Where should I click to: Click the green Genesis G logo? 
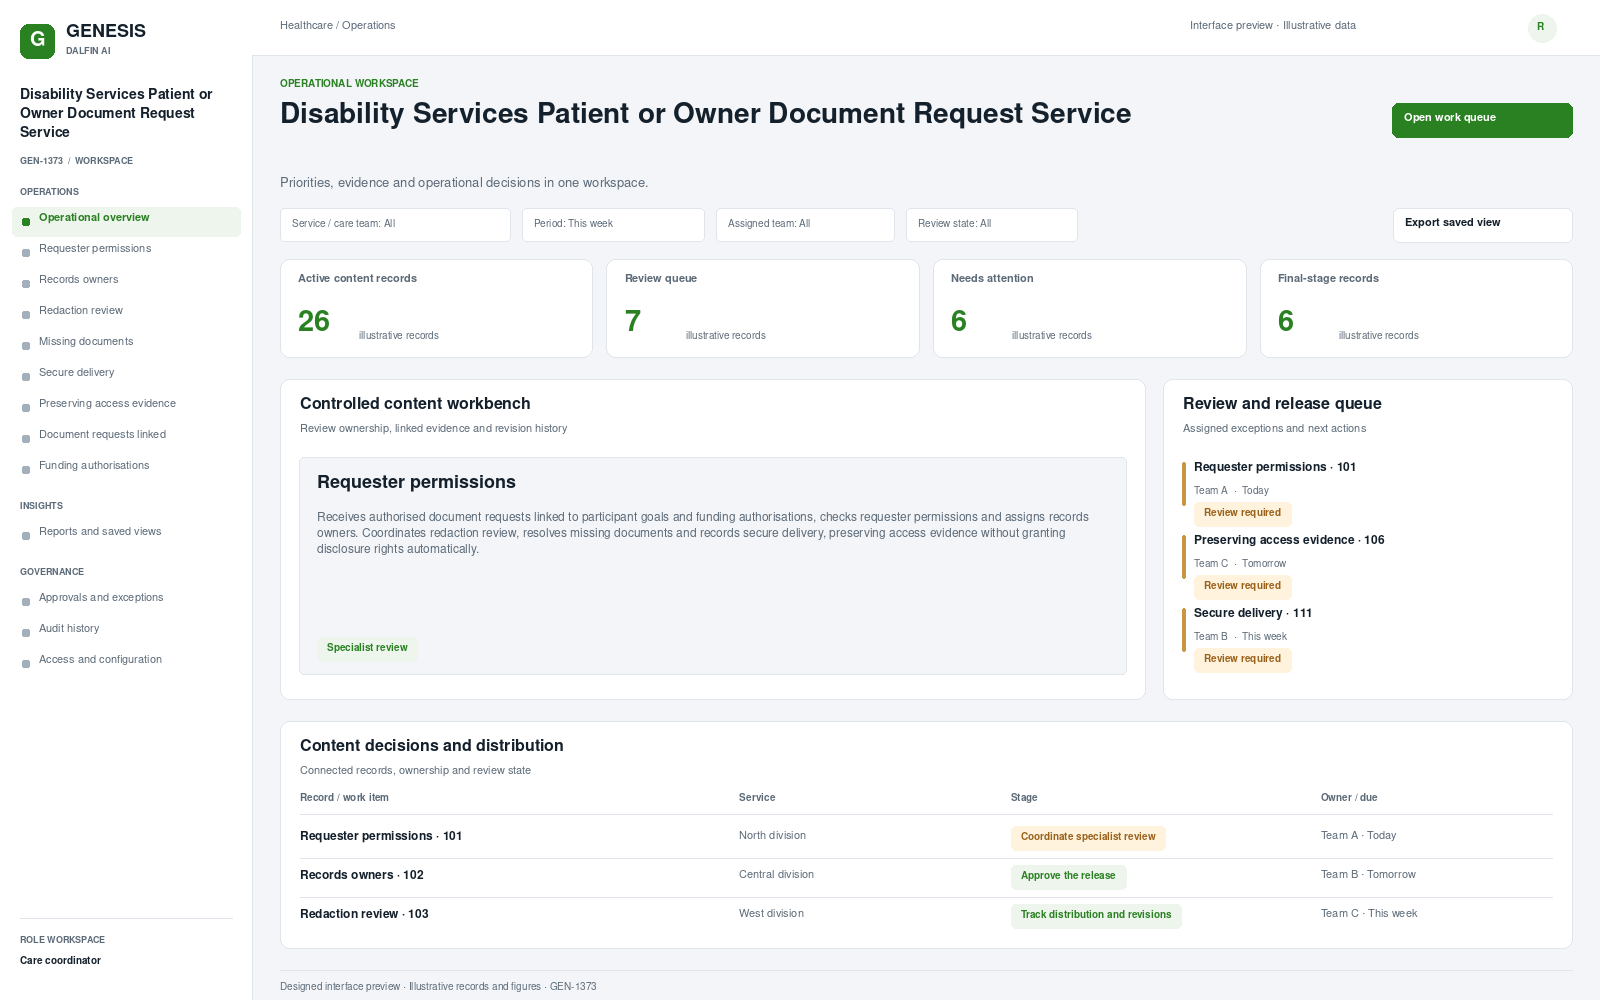[x=37, y=41]
